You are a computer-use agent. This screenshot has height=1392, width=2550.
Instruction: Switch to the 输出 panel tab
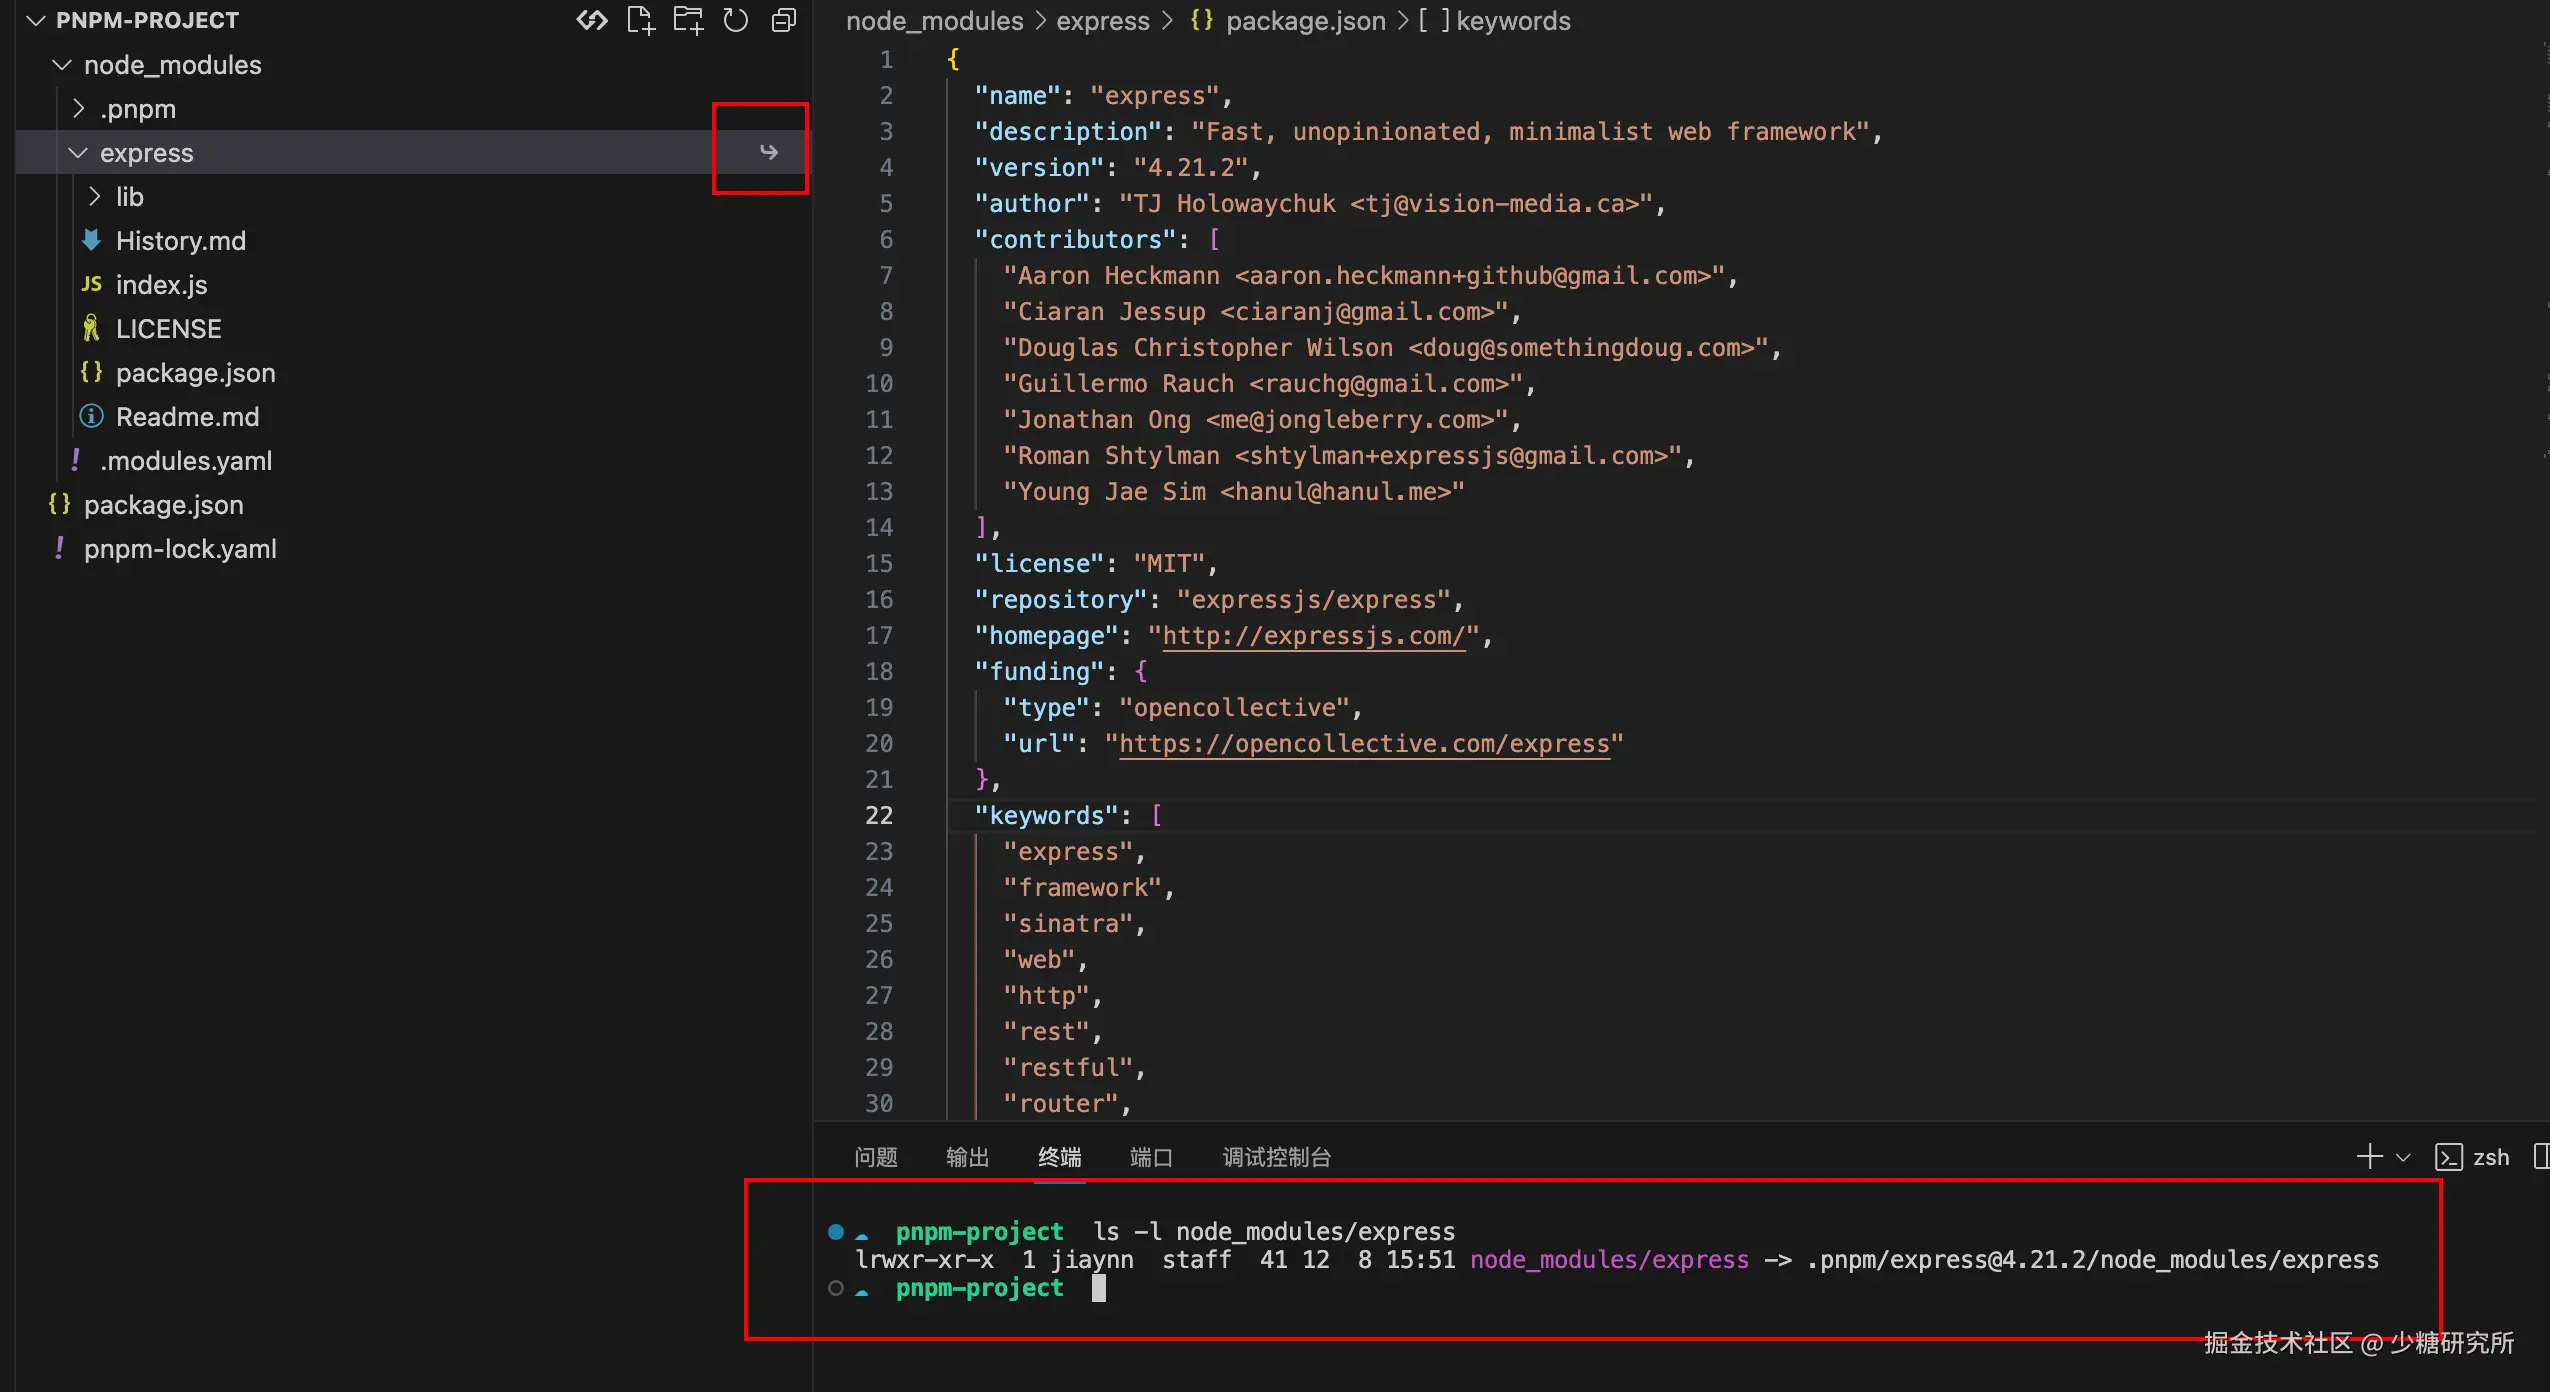pyautogui.click(x=967, y=1157)
